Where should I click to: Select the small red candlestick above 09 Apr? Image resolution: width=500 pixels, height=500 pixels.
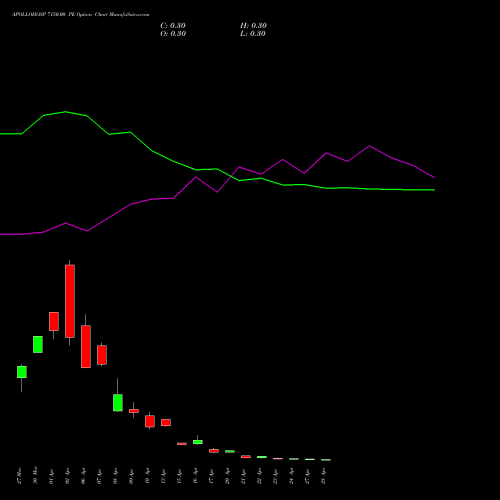click(134, 411)
